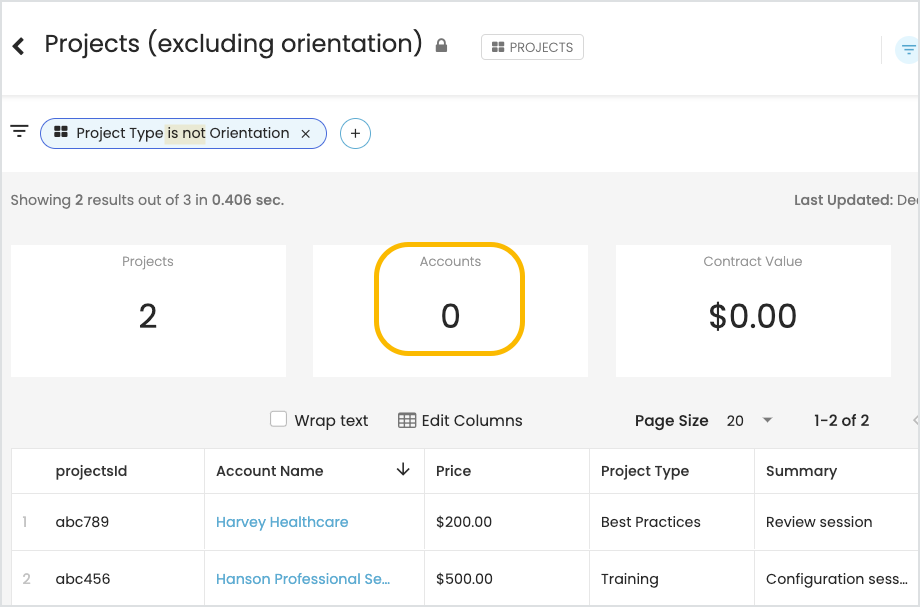Open the Project Type is not Orientation filter
This screenshot has width=920, height=607.
(182, 133)
